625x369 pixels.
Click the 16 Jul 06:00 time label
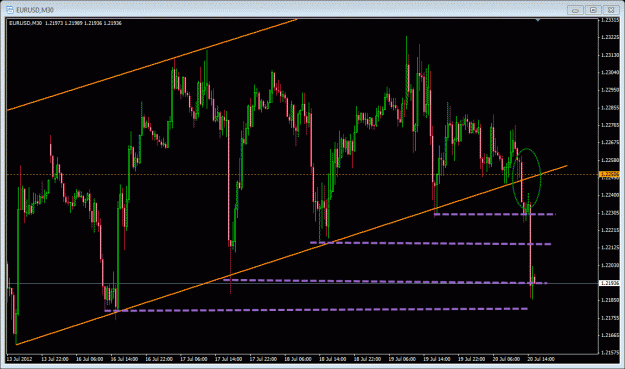point(89,359)
